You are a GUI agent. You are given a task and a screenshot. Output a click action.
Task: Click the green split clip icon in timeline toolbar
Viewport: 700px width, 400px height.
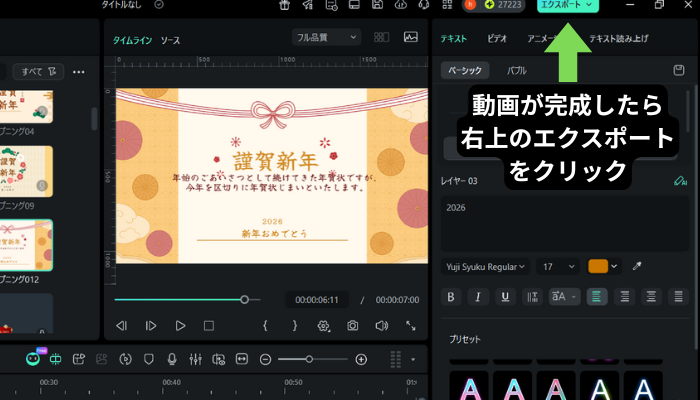(55, 359)
